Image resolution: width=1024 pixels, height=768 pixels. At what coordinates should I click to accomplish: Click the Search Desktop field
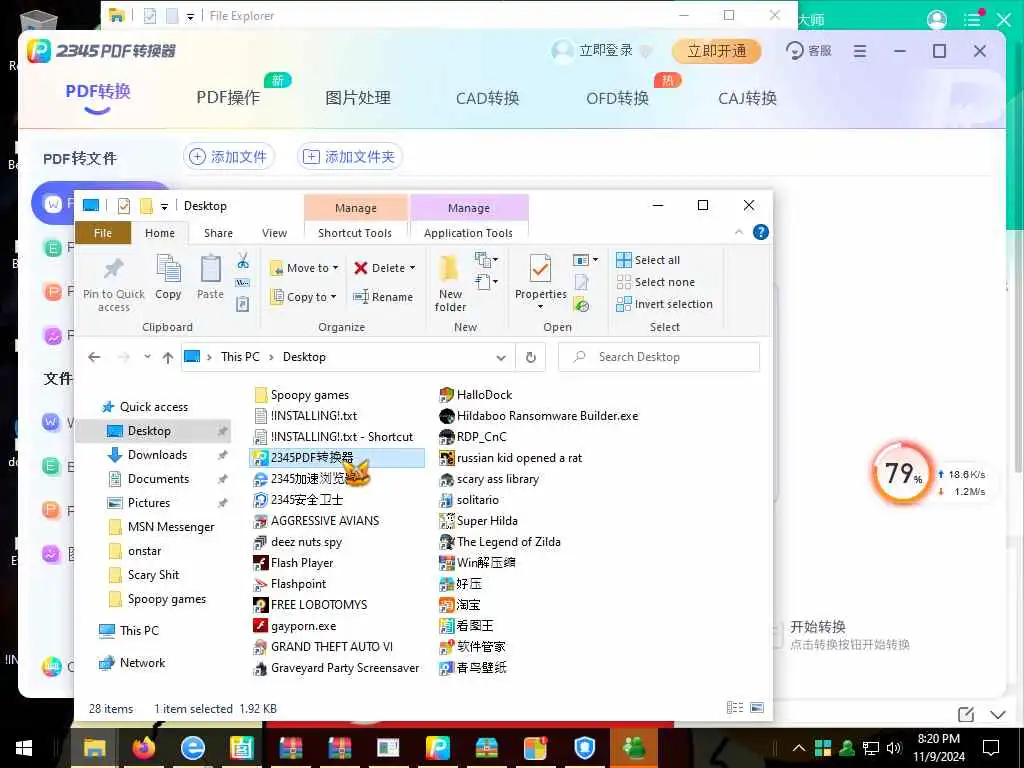(658, 357)
